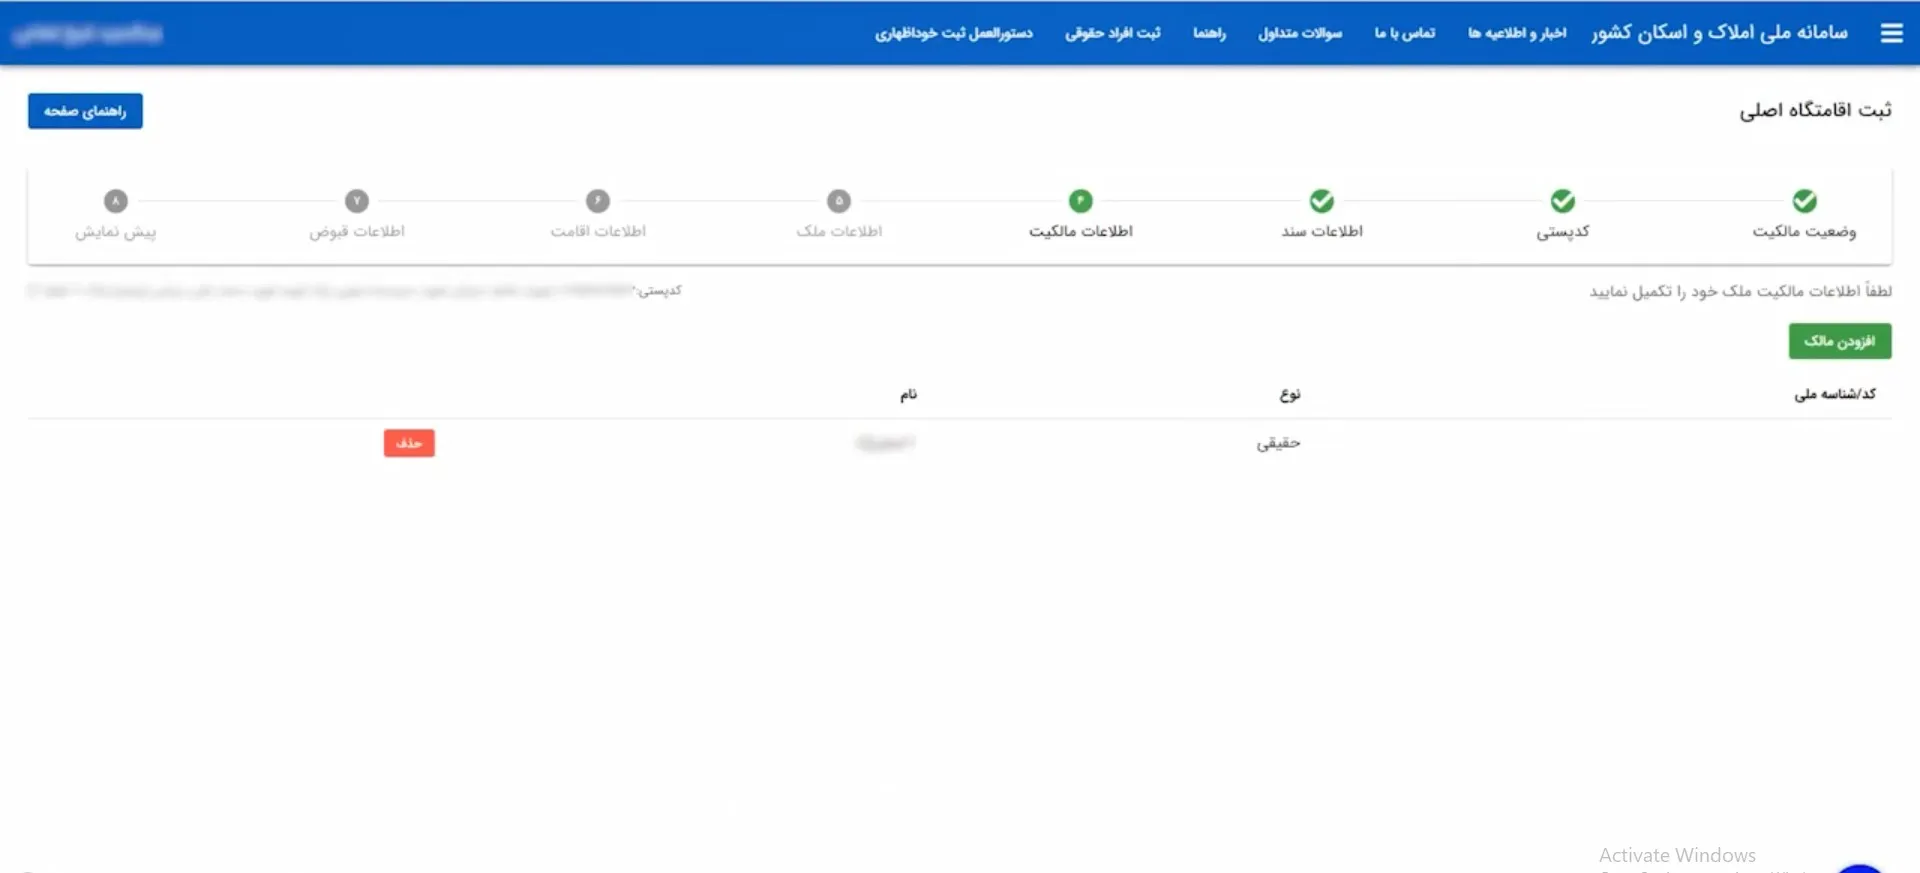Click the سامانه ملی املاک و اسکان کشور title
The height and width of the screenshot is (873, 1920).
pos(1720,33)
